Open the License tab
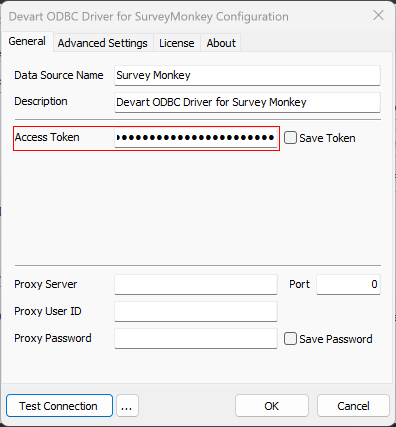396x427 pixels. click(177, 43)
